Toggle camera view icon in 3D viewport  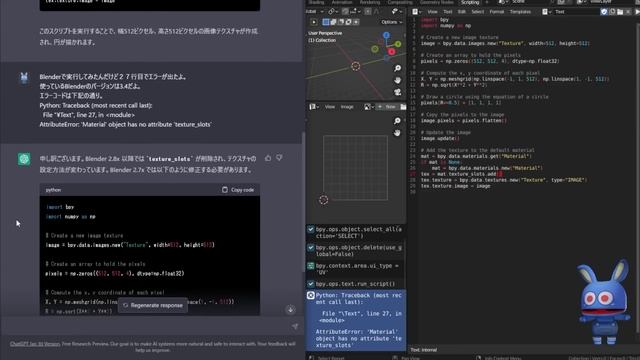pyautogui.click(x=398, y=92)
